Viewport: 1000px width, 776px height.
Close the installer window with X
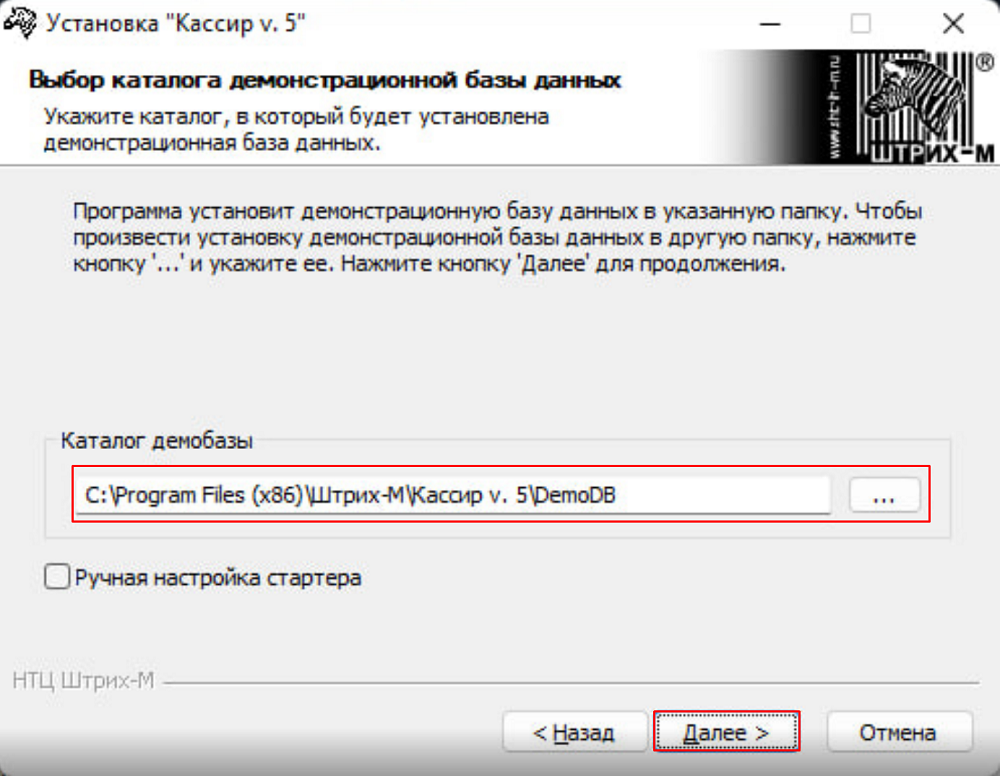pyautogui.click(x=953, y=24)
